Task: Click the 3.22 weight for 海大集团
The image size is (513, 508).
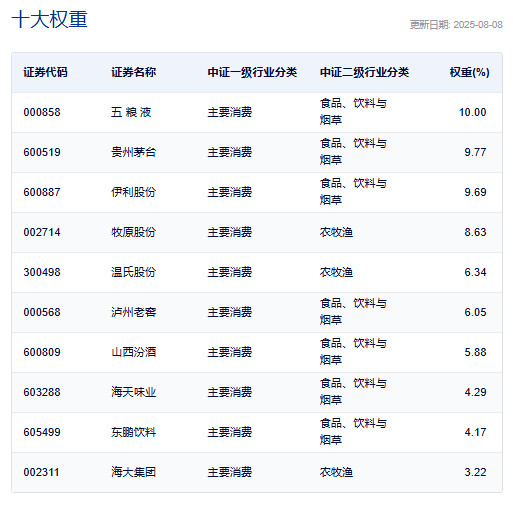Action: coord(475,472)
